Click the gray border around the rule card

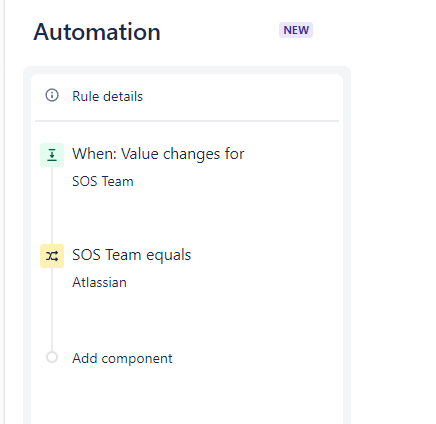[347, 233]
